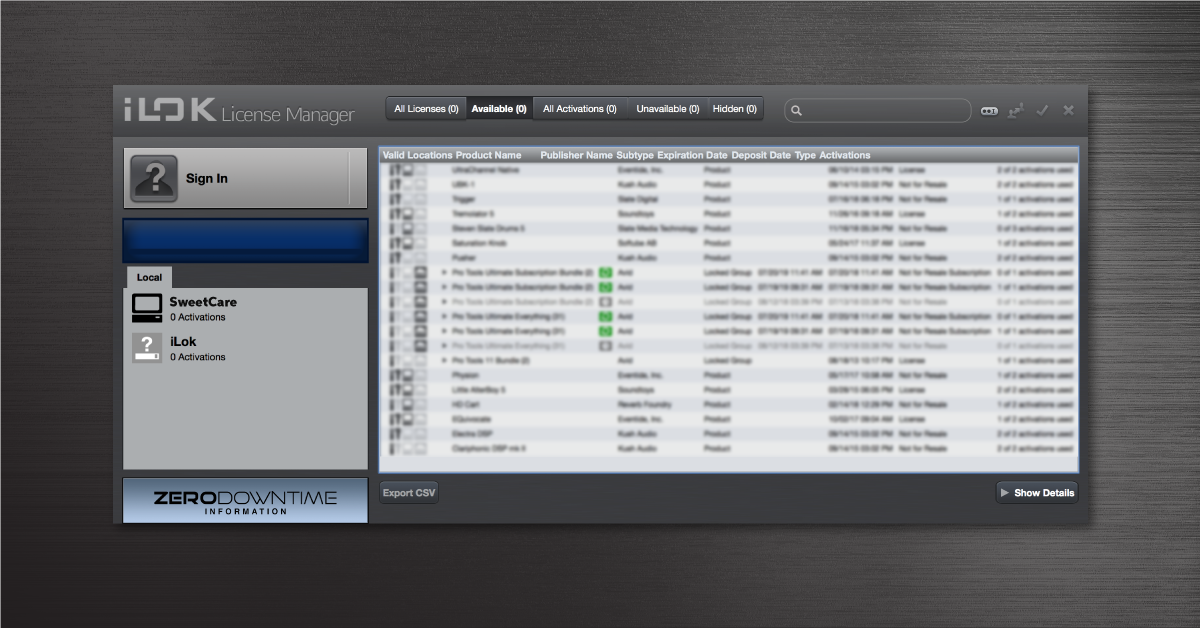Switch to the Unavailable (0) tab
This screenshot has height=628, width=1200.
(668, 109)
